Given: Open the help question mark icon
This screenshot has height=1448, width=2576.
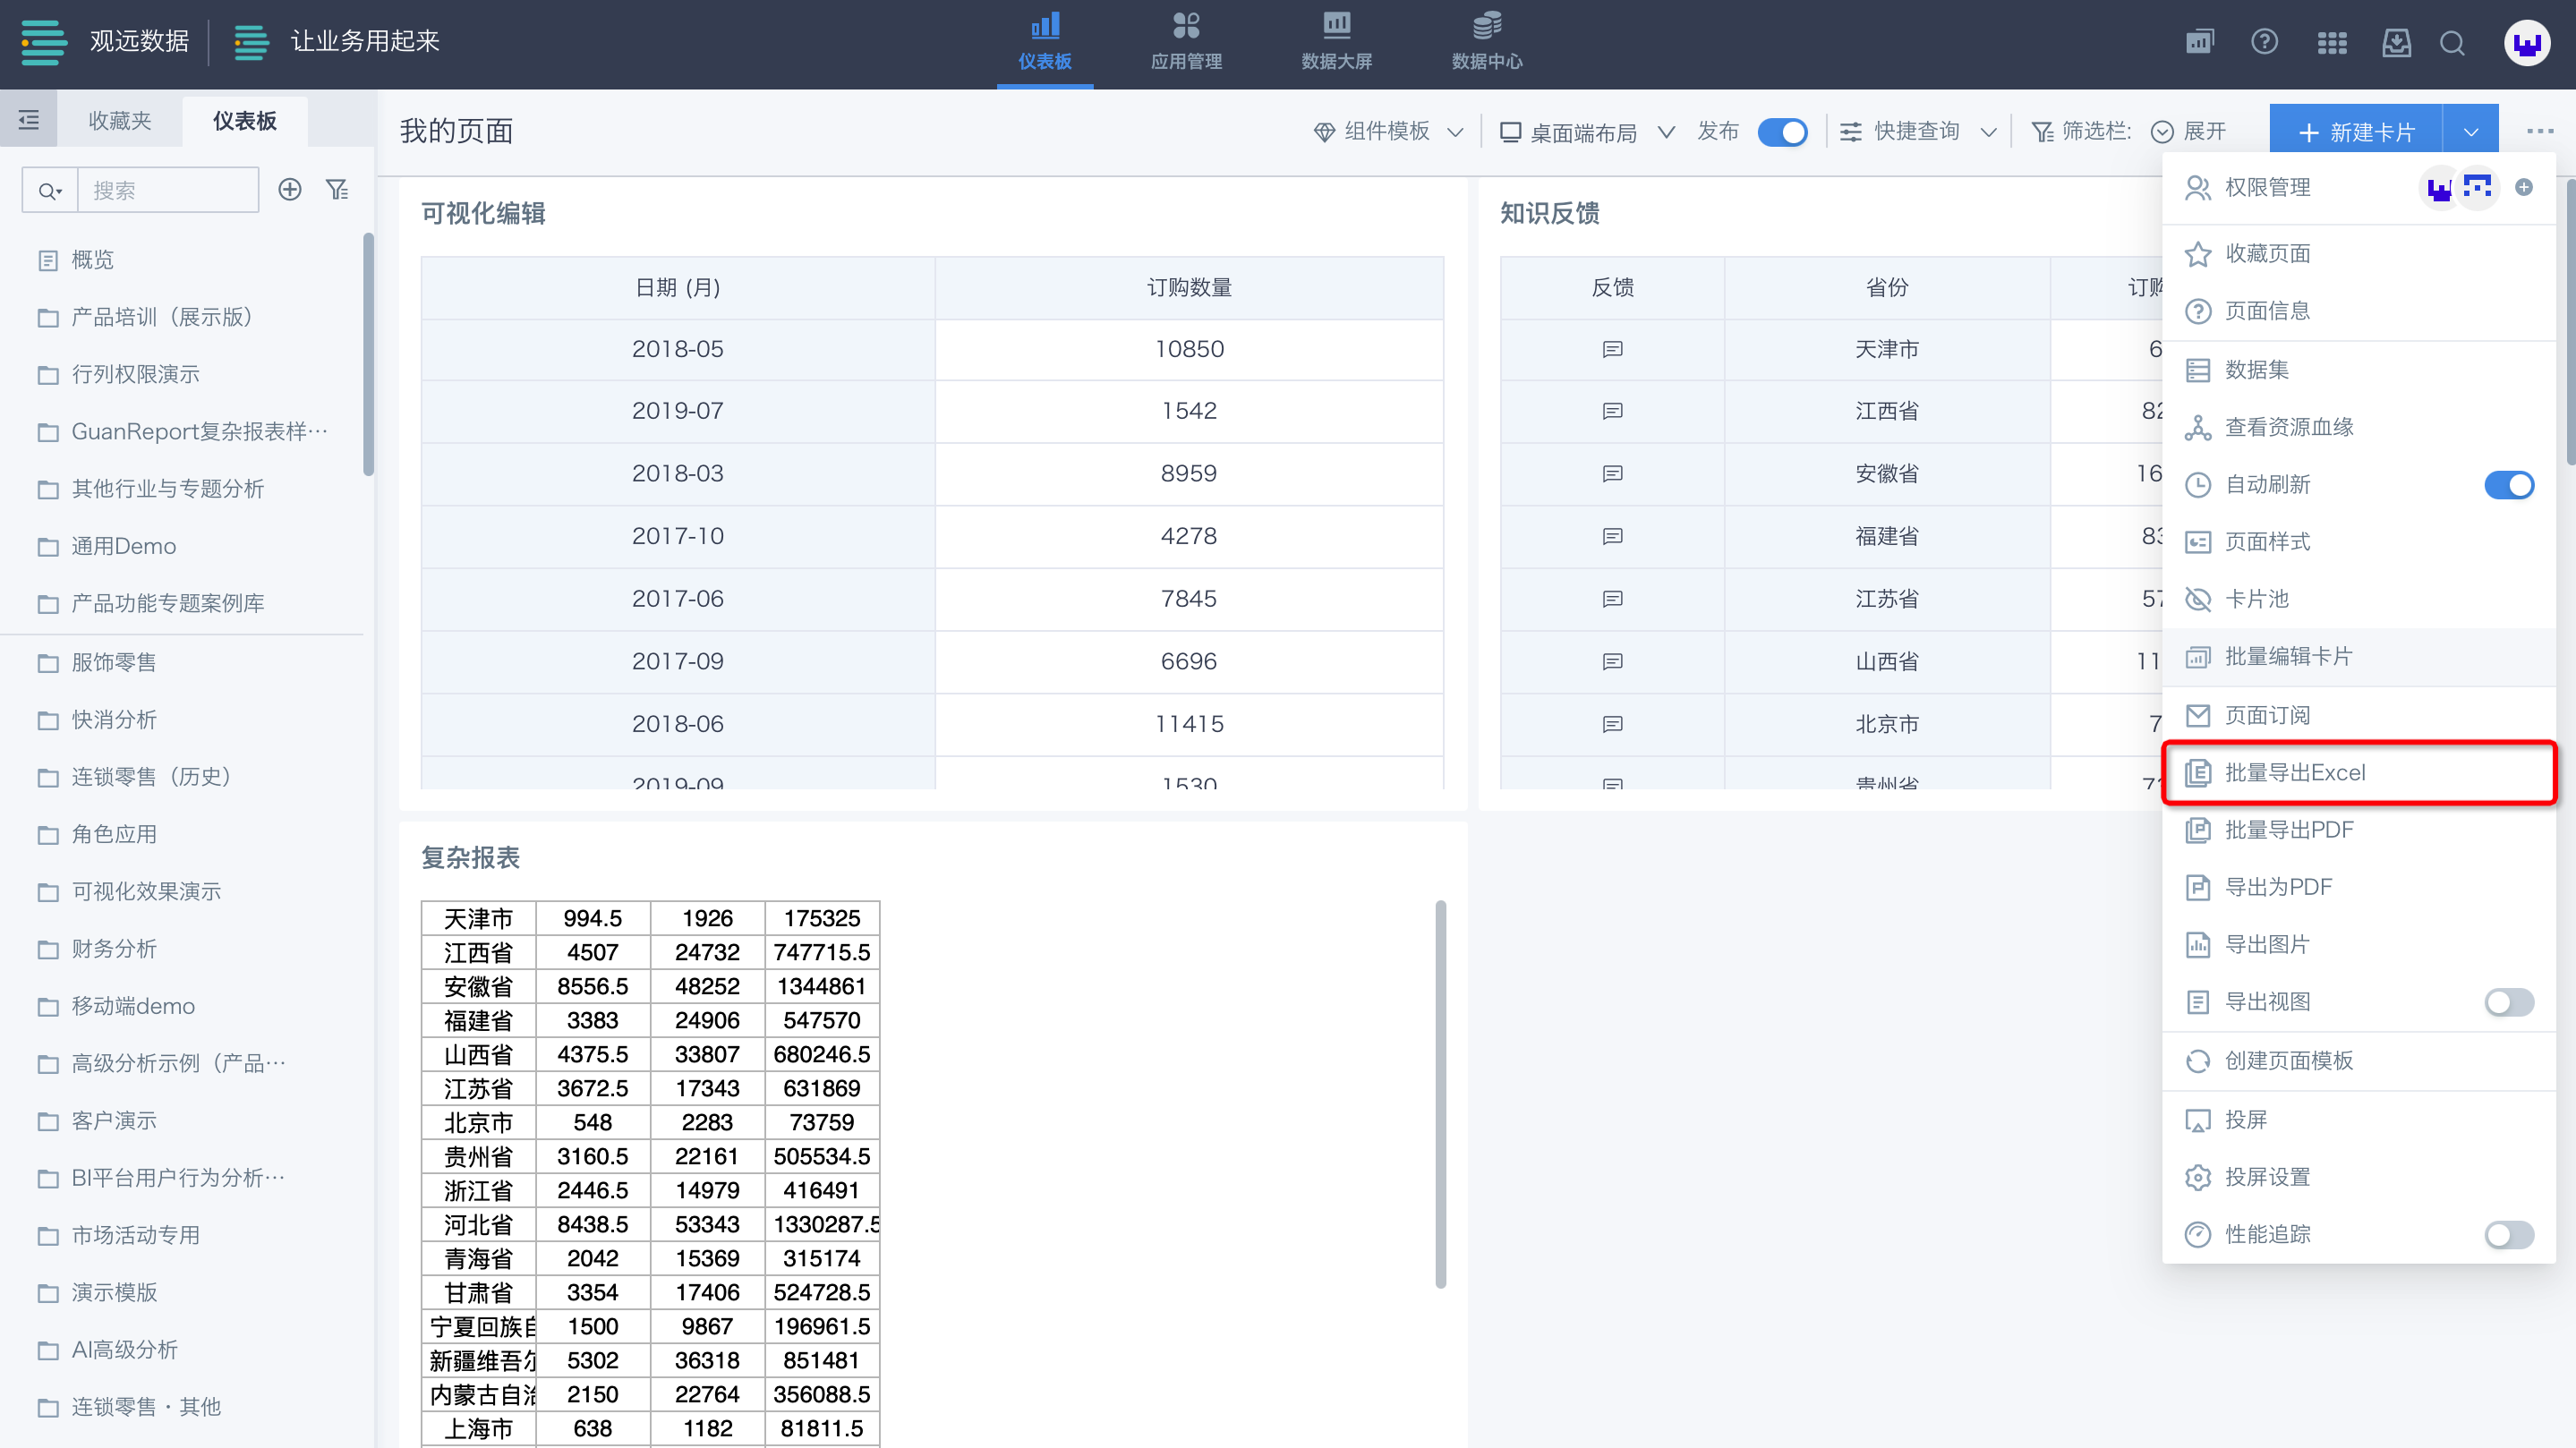Looking at the screenshot, I should pyautogui.click(x=2264, y=43).
